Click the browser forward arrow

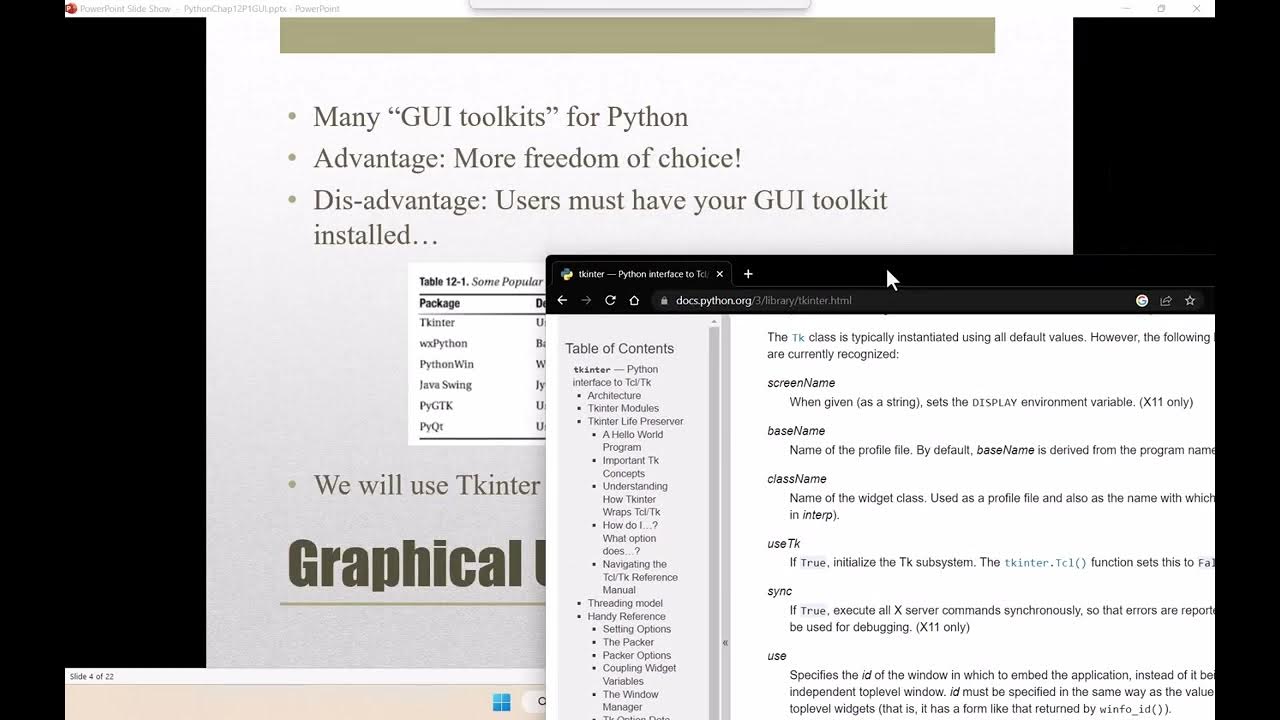tap(586, 300)
